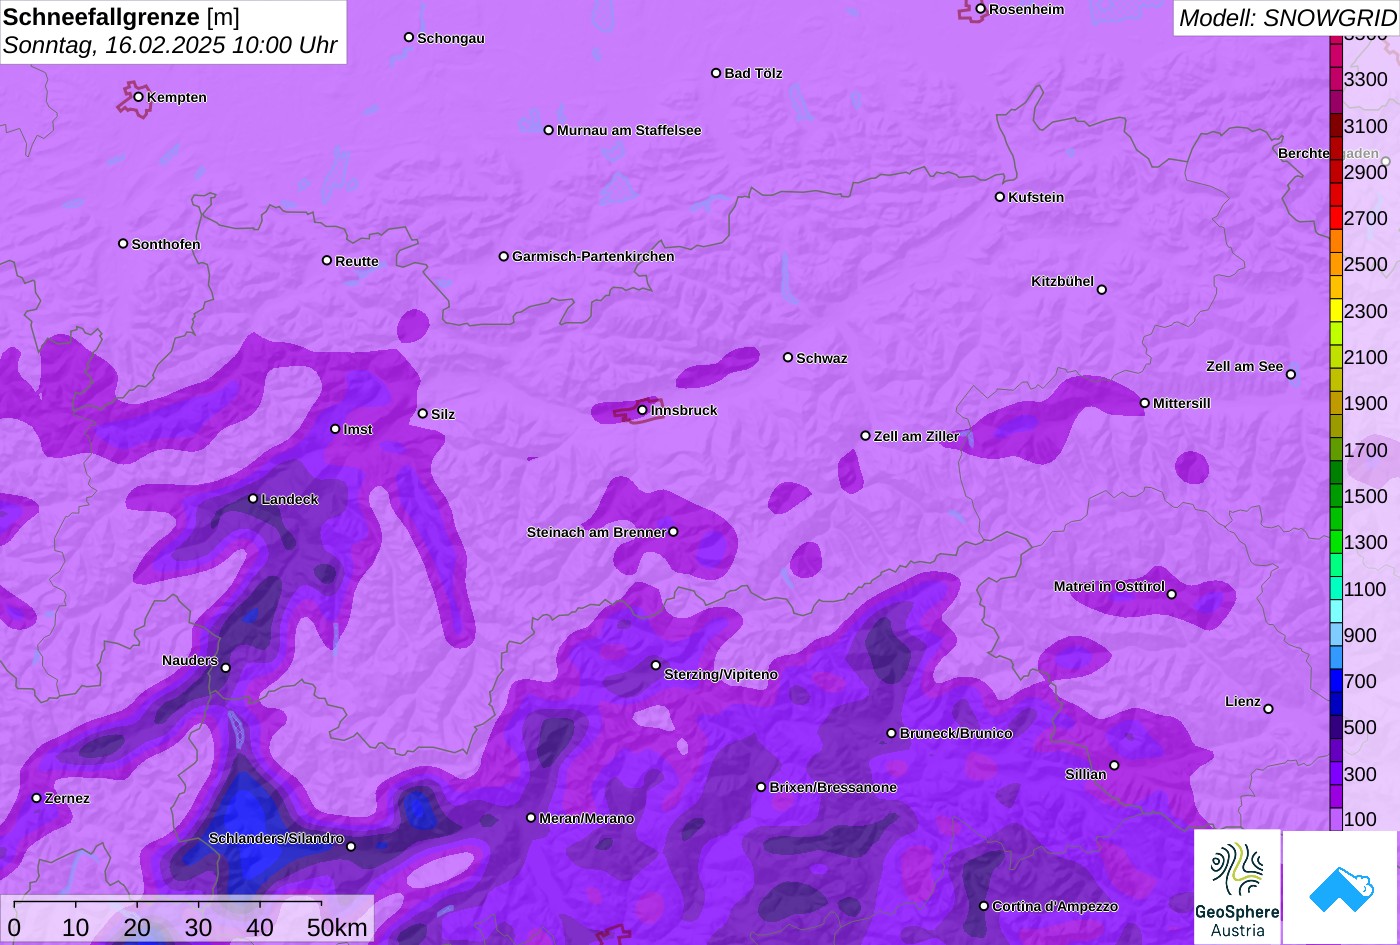Select the Nauders city marker dot
The image size is (1400, 945).
click(226, 668)
